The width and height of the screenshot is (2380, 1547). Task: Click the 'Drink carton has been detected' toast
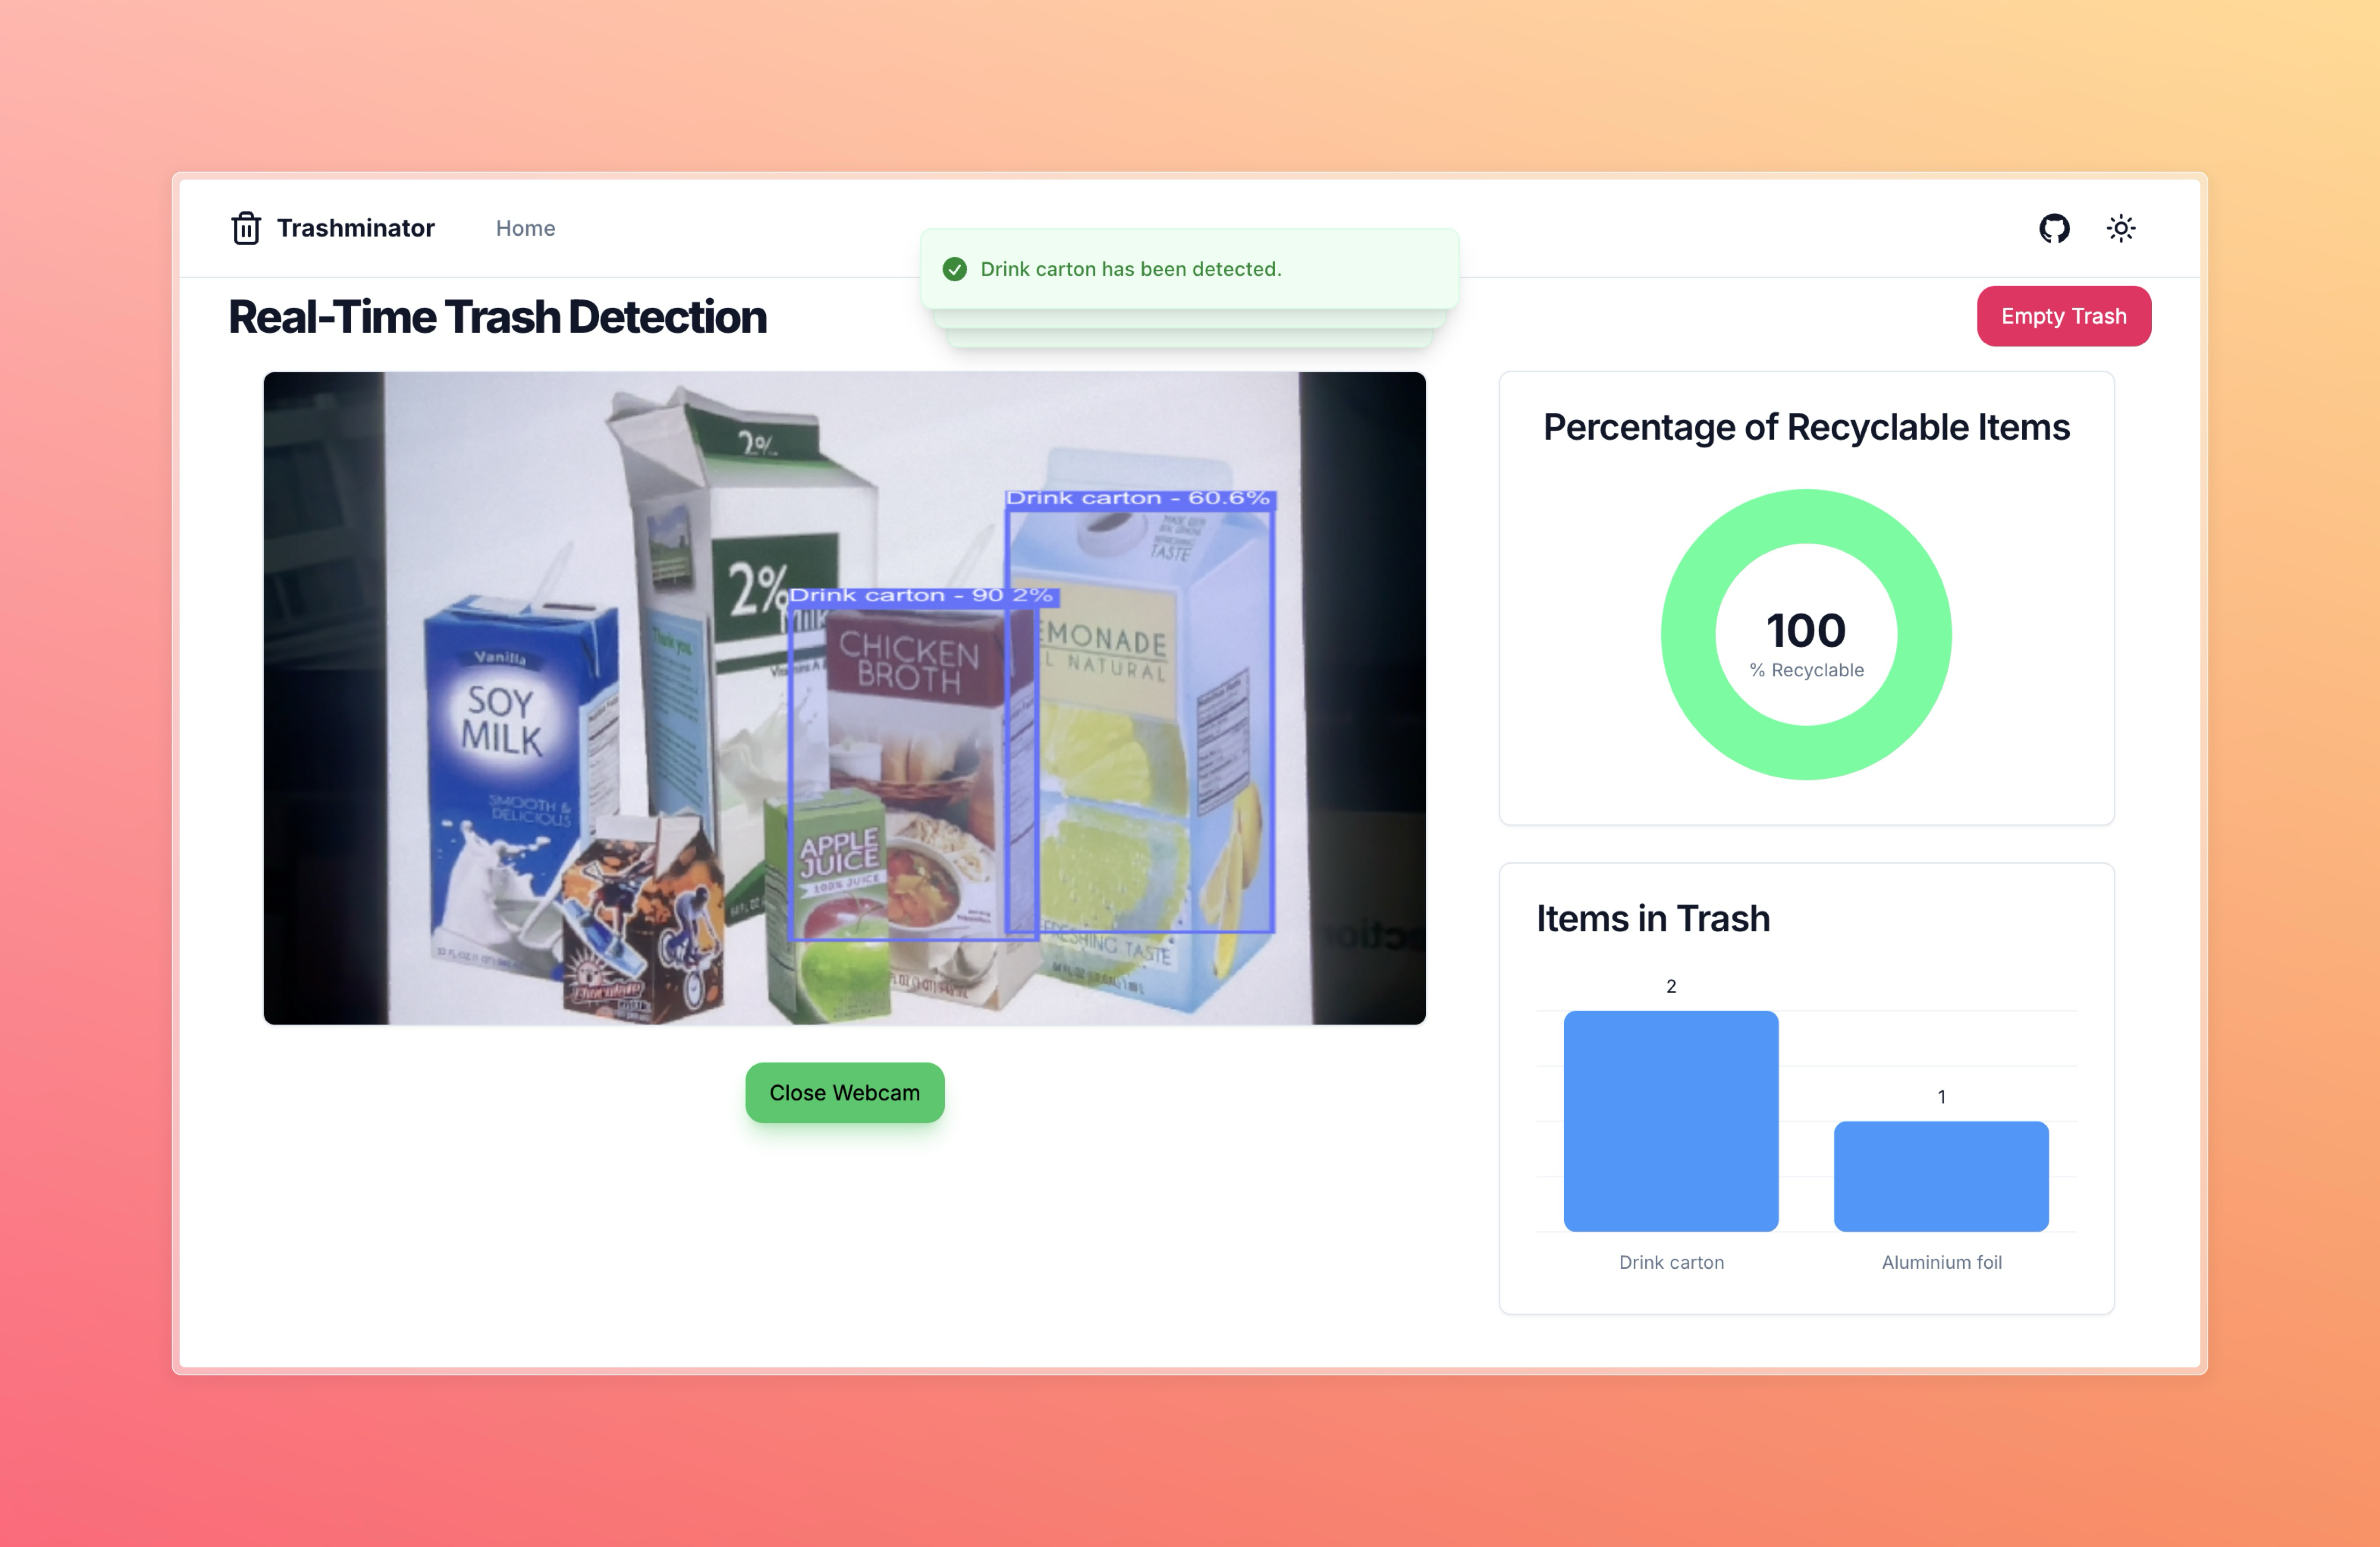point(1188,269)
